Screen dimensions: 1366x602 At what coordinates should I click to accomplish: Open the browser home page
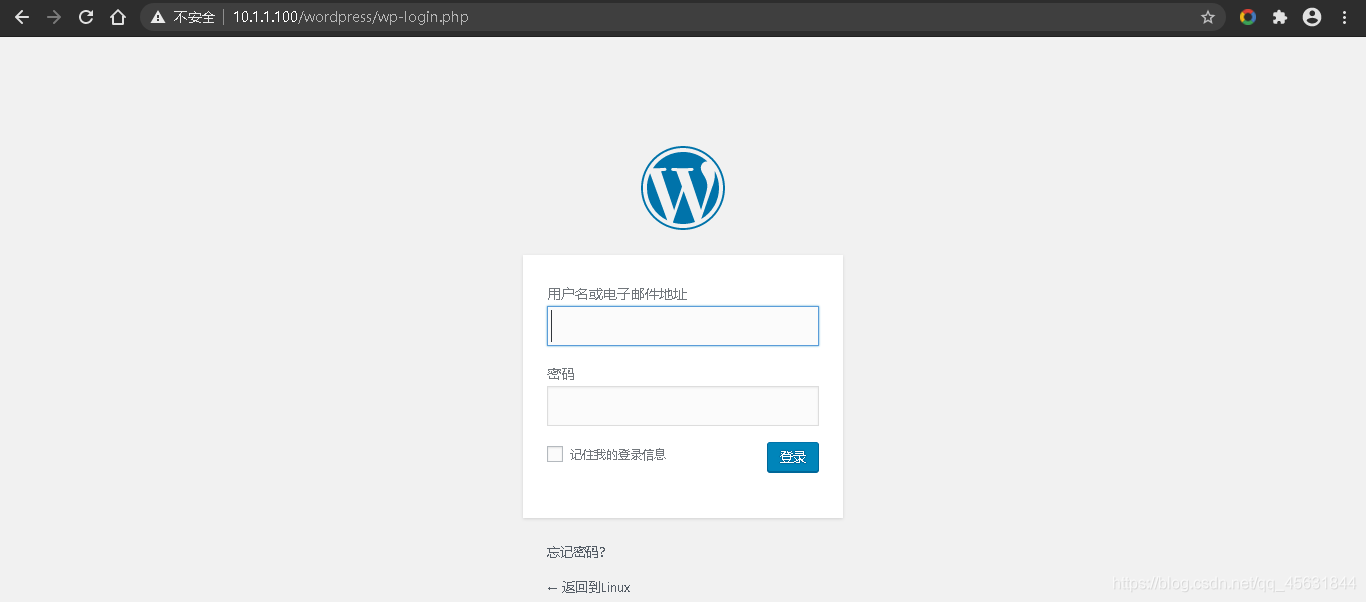click(118, 17)
